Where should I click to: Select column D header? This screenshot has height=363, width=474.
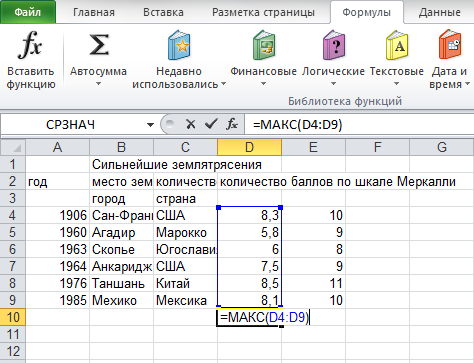[249, 147]
